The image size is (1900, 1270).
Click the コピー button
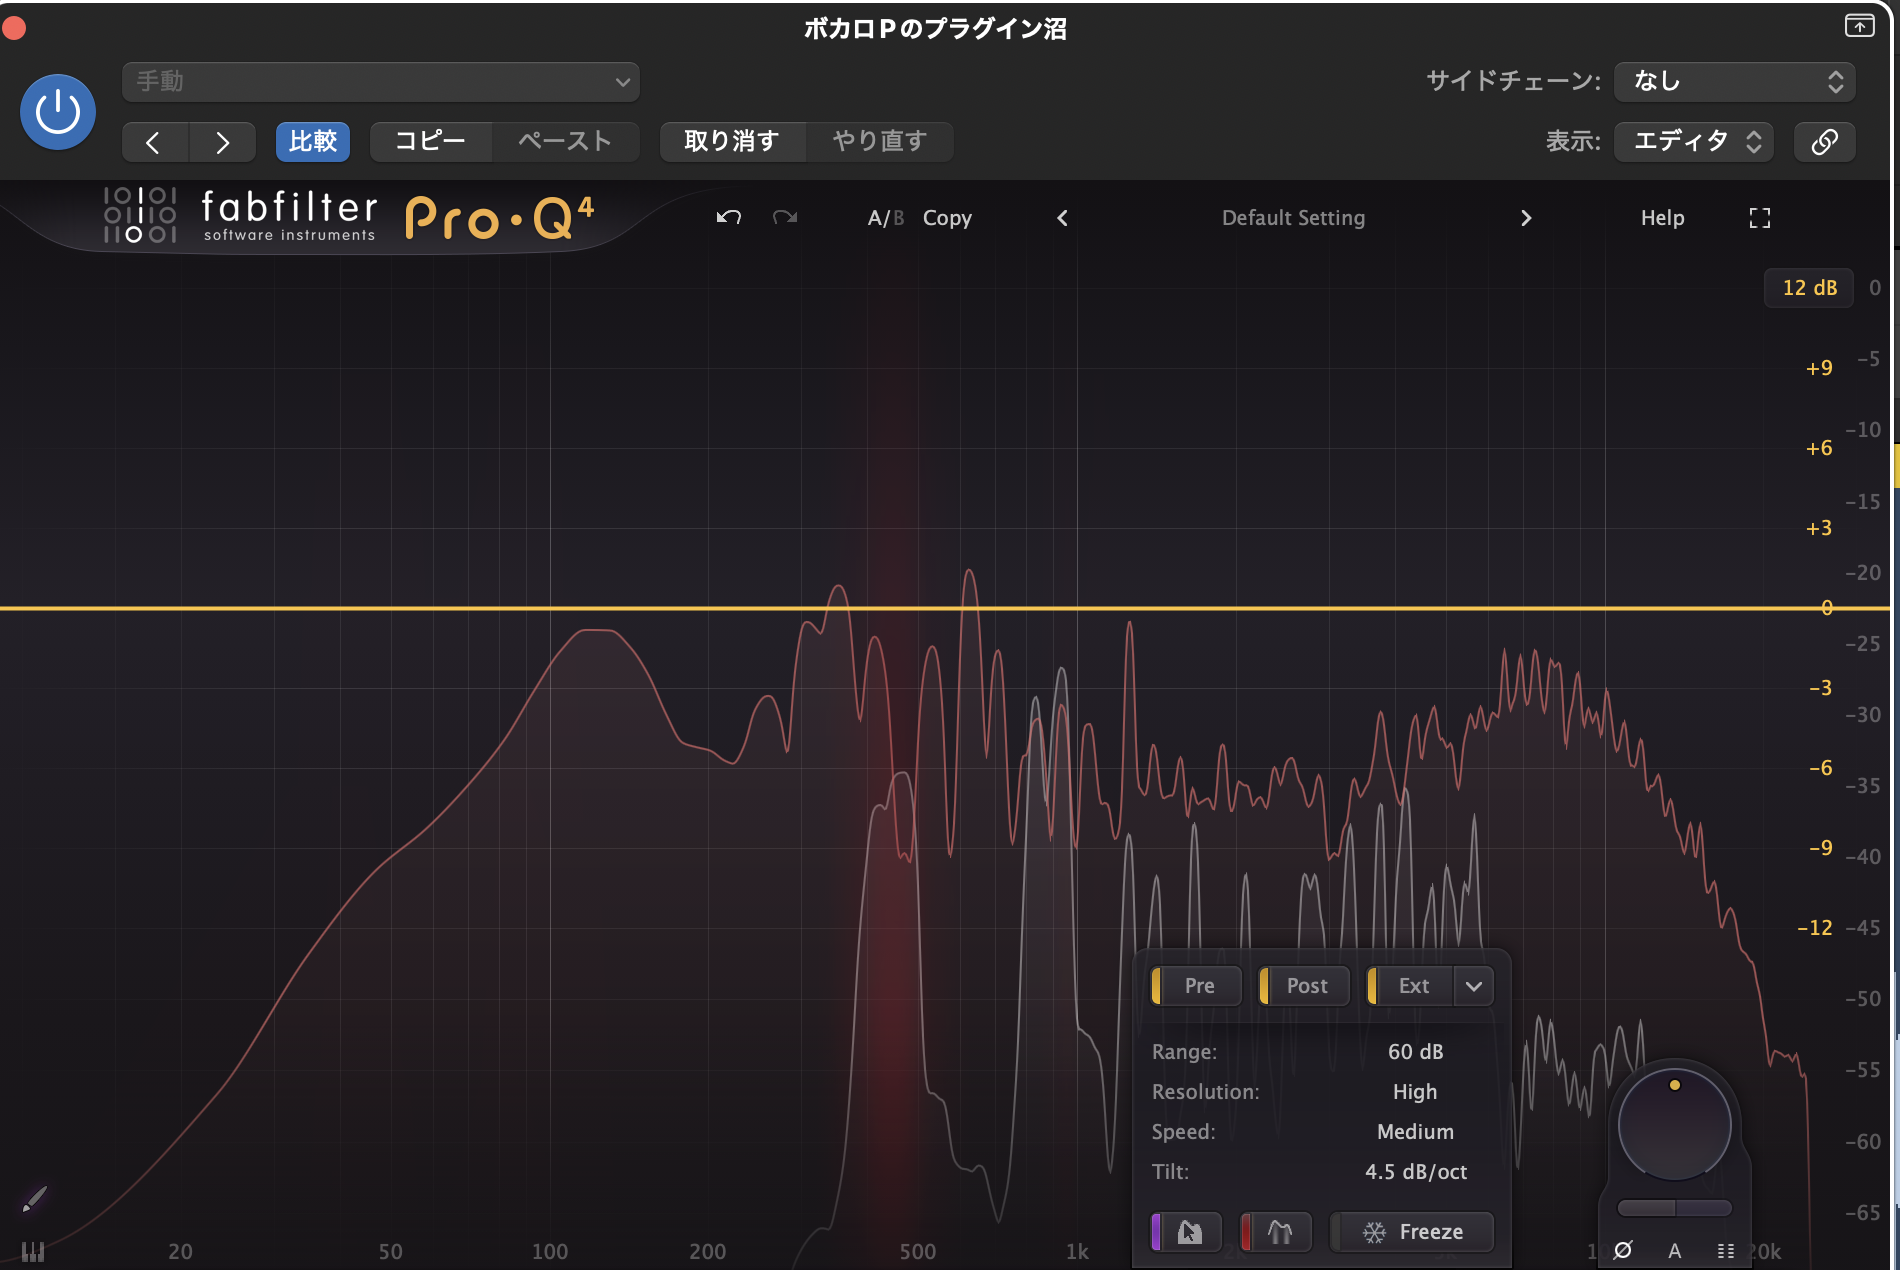click(430, 142)
